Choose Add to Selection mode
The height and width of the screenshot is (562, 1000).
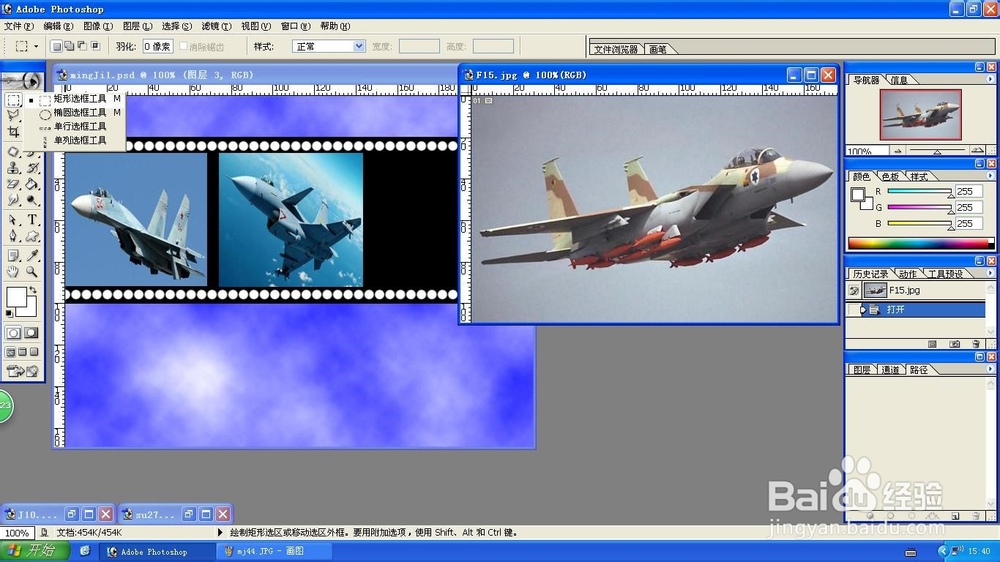coord(69,46)
